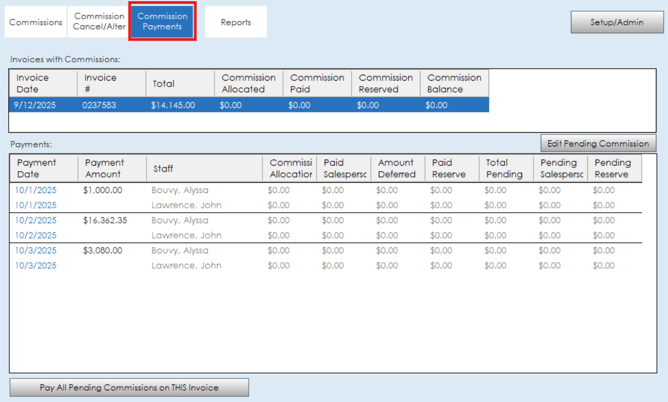
Task: Follow 10/3/2025 date link for Bouvy, Alyssa
Action: pyautogui.click(x=36, y=251)
